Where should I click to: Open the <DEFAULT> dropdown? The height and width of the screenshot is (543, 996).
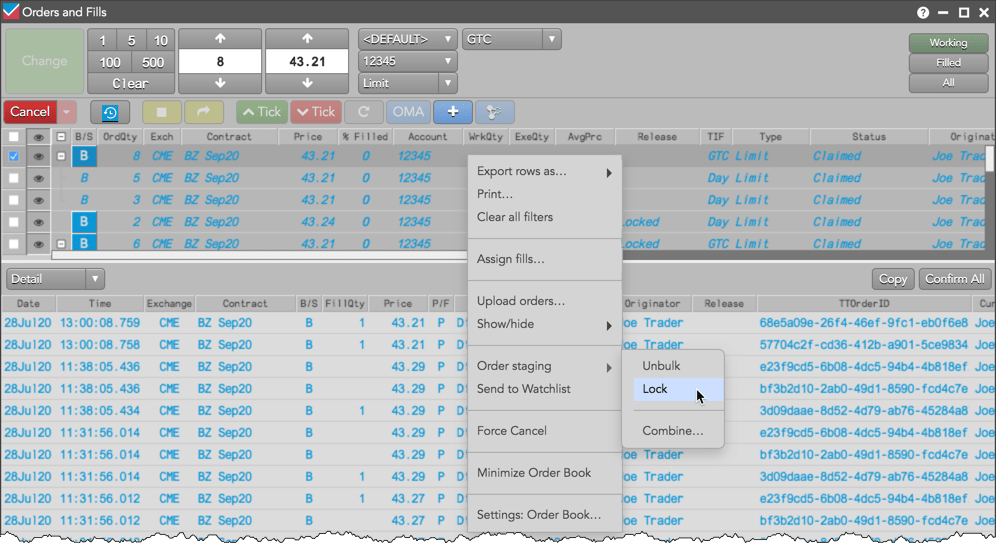pyautogui.click(x=407, y=39)
